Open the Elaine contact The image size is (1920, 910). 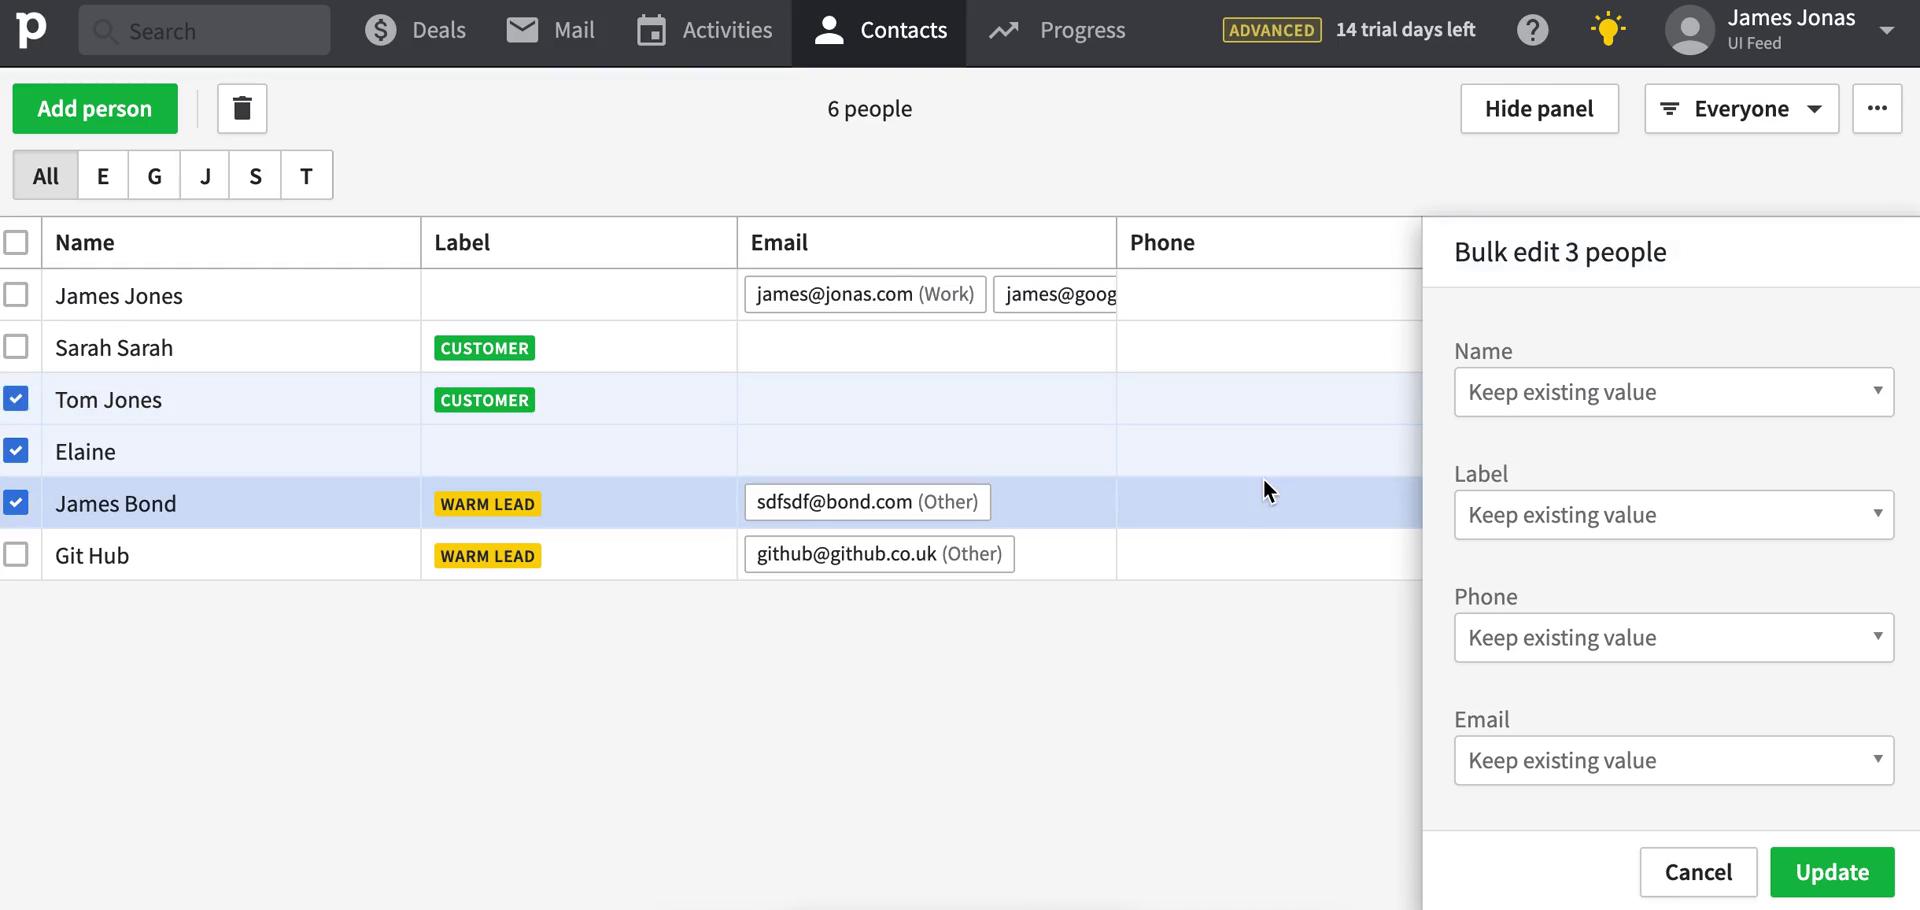click(85, 452)
